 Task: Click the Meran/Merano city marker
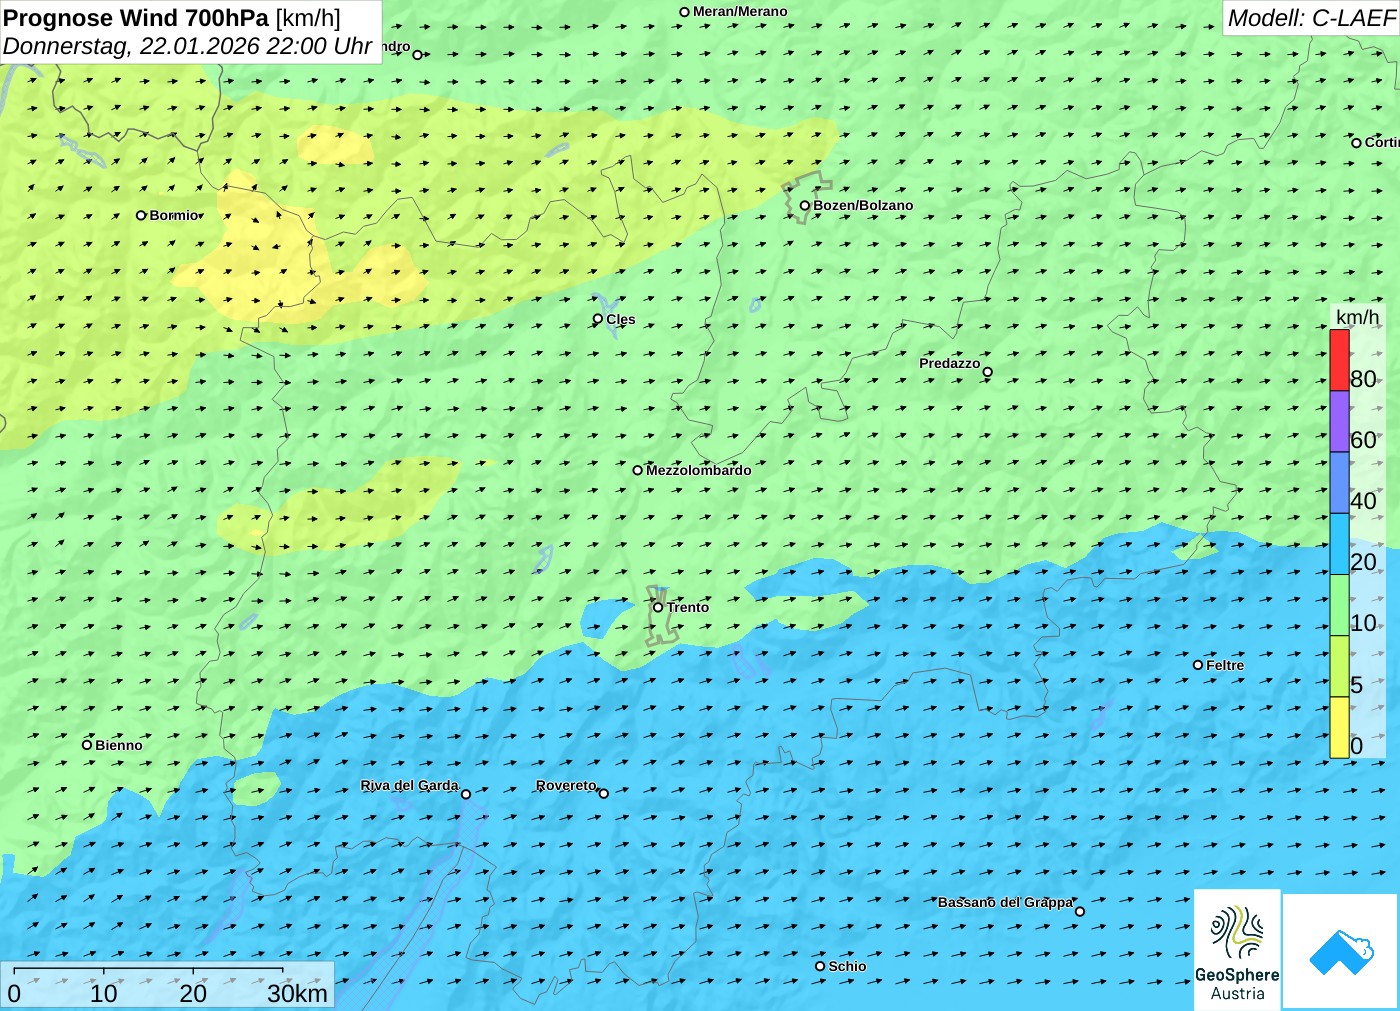[685, 12]
